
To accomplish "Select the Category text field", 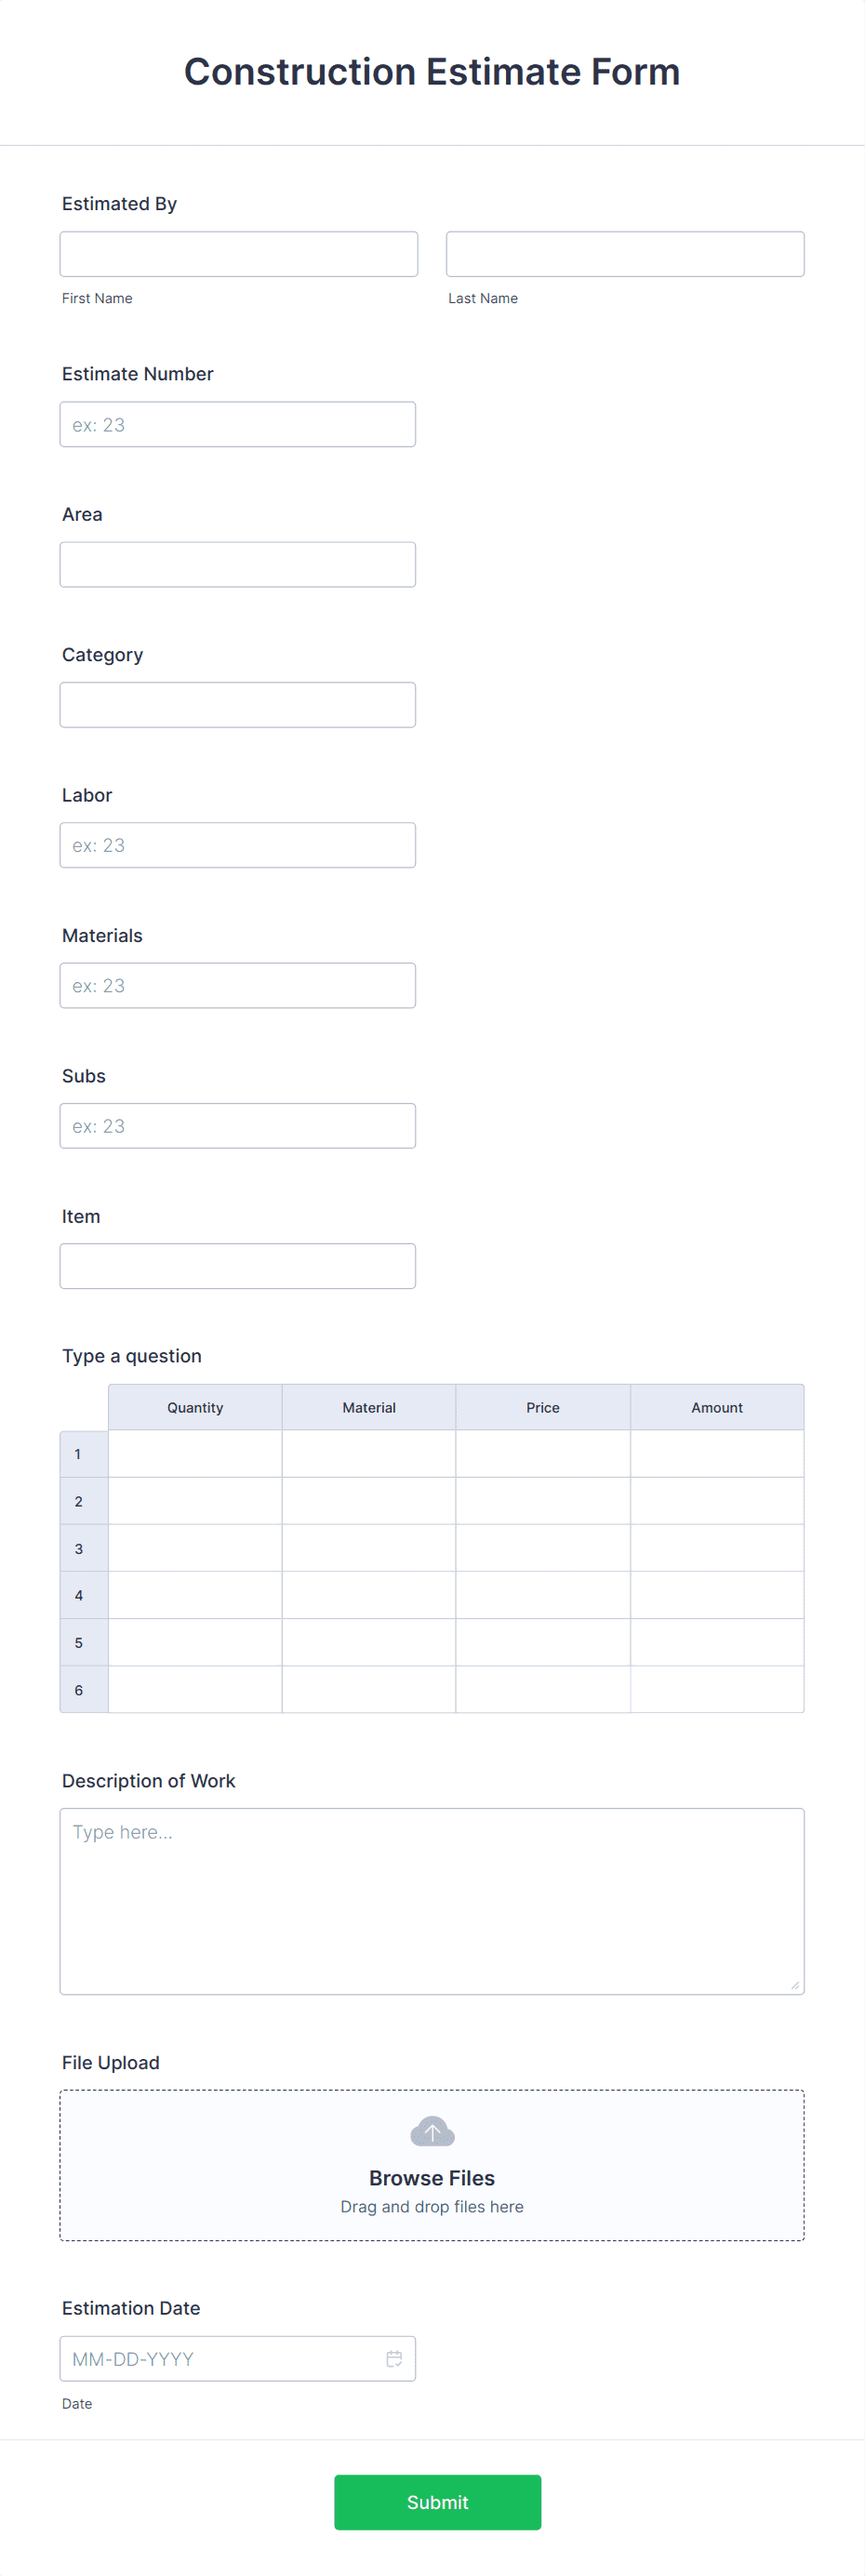I will 238,704.
